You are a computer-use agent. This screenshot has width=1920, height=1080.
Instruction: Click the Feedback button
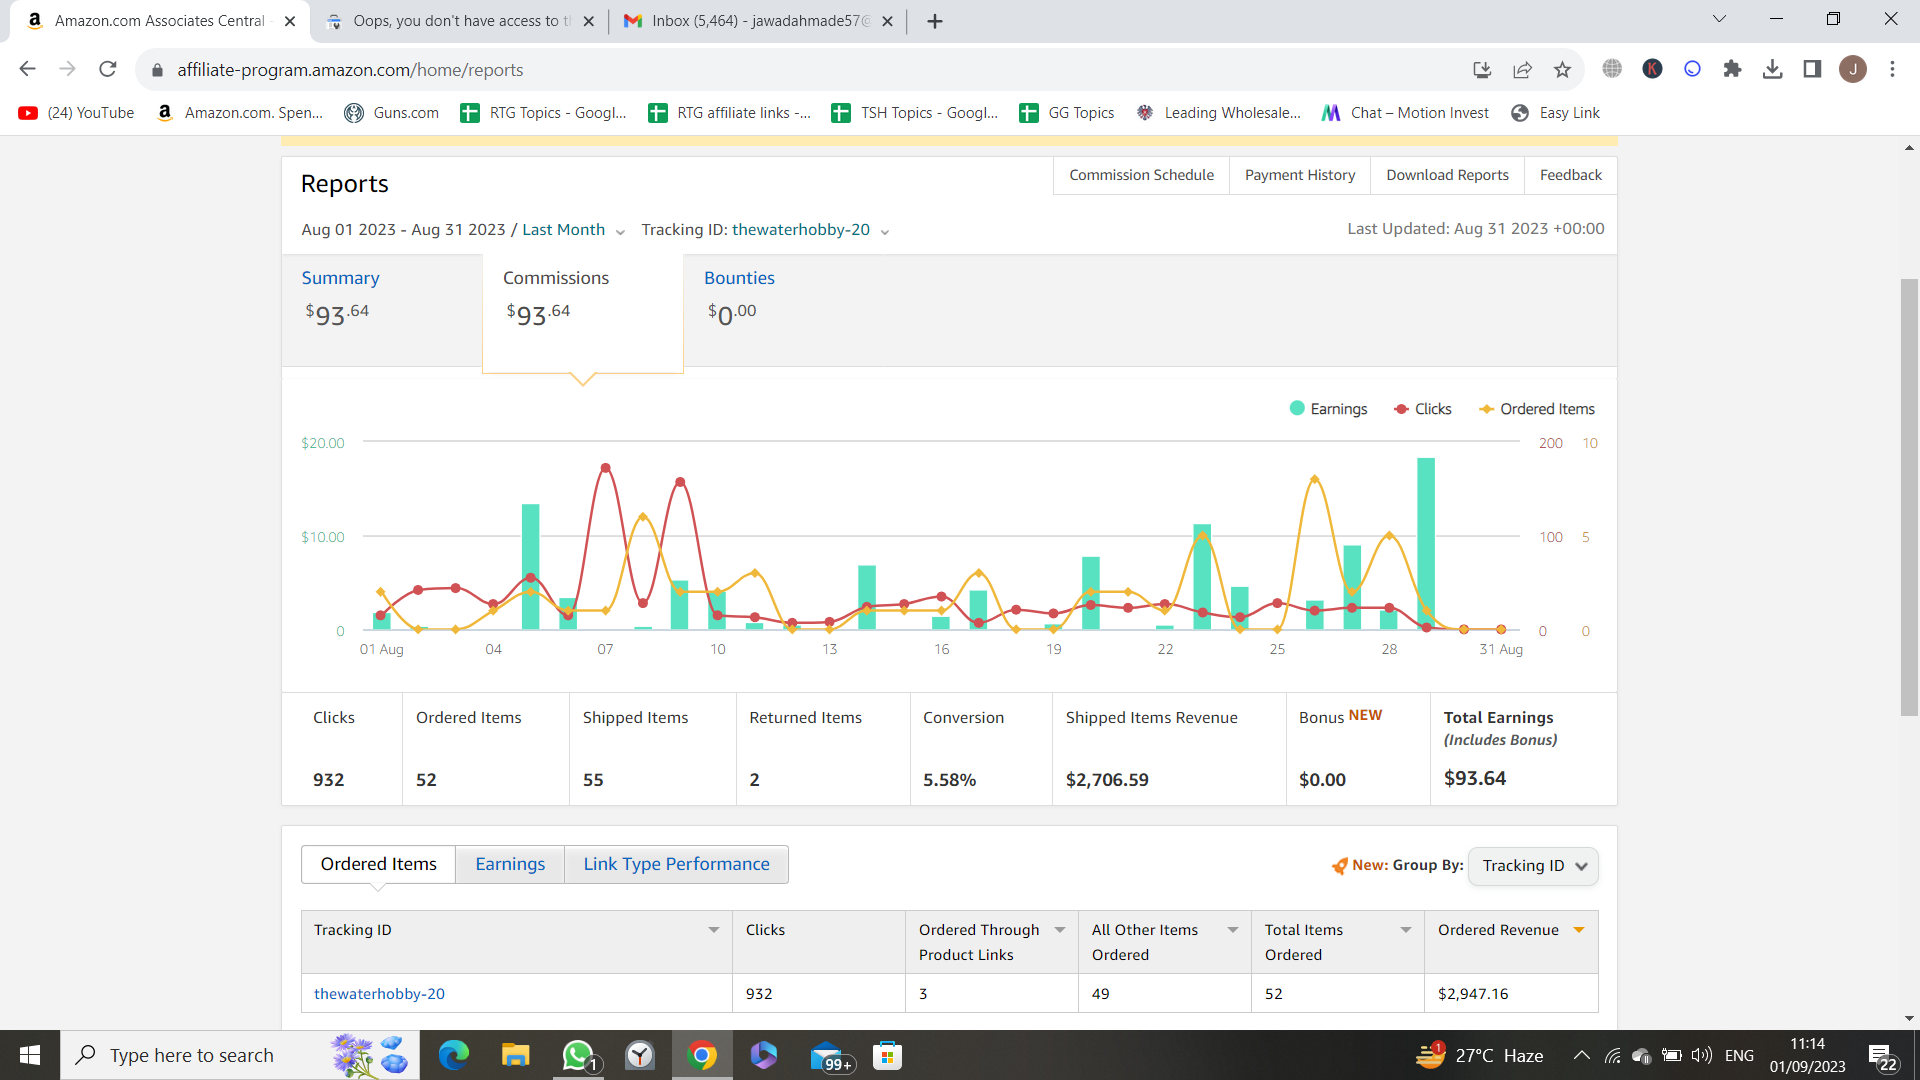point(1570,175)
